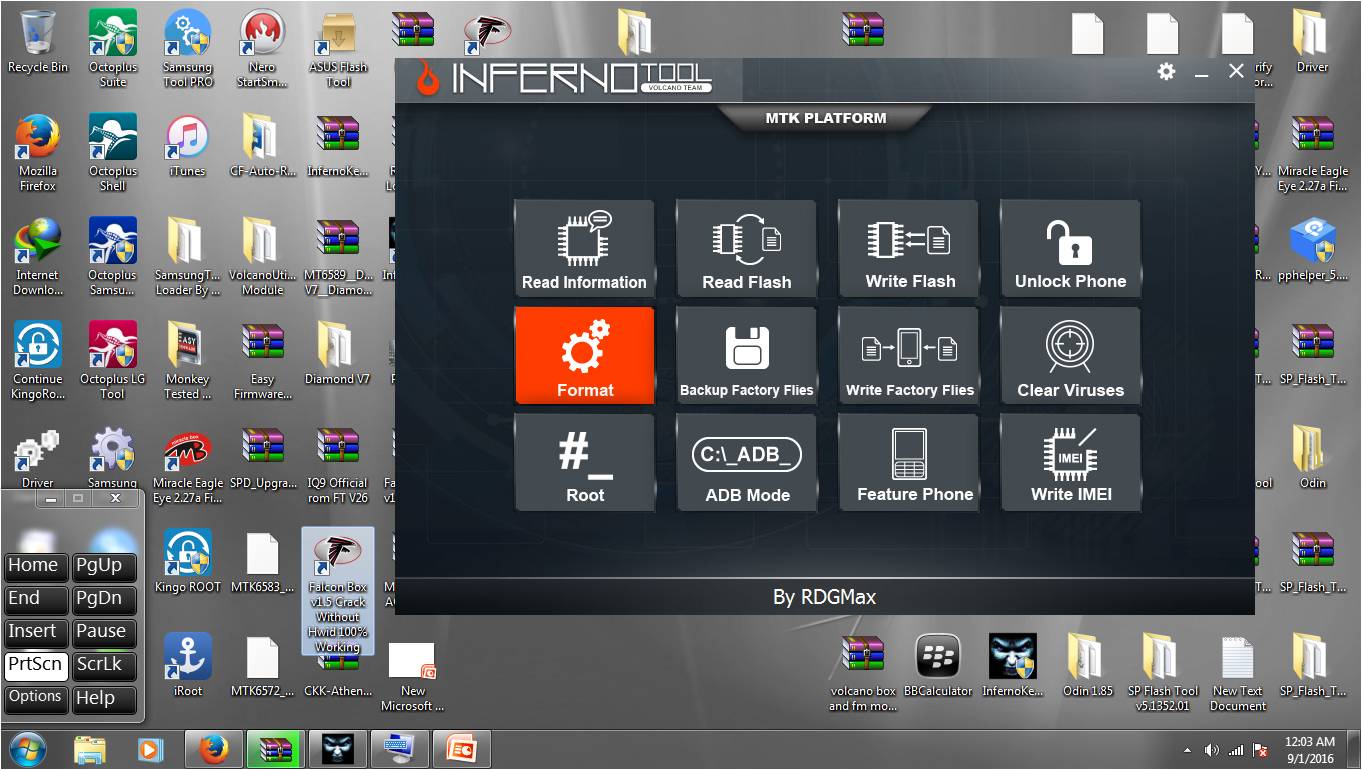The image size is (1362, 770).
Task: Select the CF-Auto-R folder
Action: (x=262, y=146)
